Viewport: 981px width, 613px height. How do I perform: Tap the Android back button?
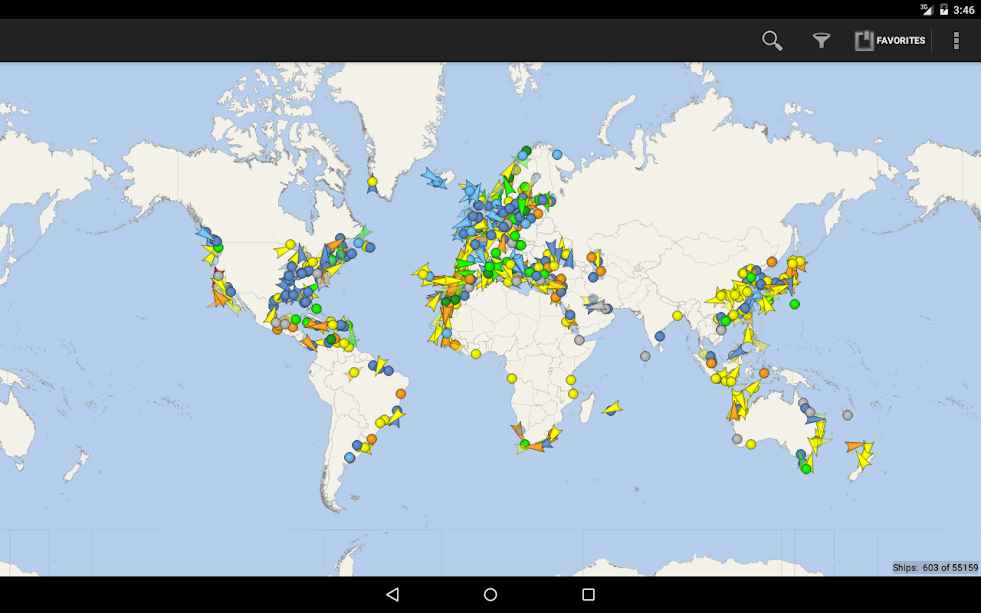pyautogui.click(x=392, y=594)
